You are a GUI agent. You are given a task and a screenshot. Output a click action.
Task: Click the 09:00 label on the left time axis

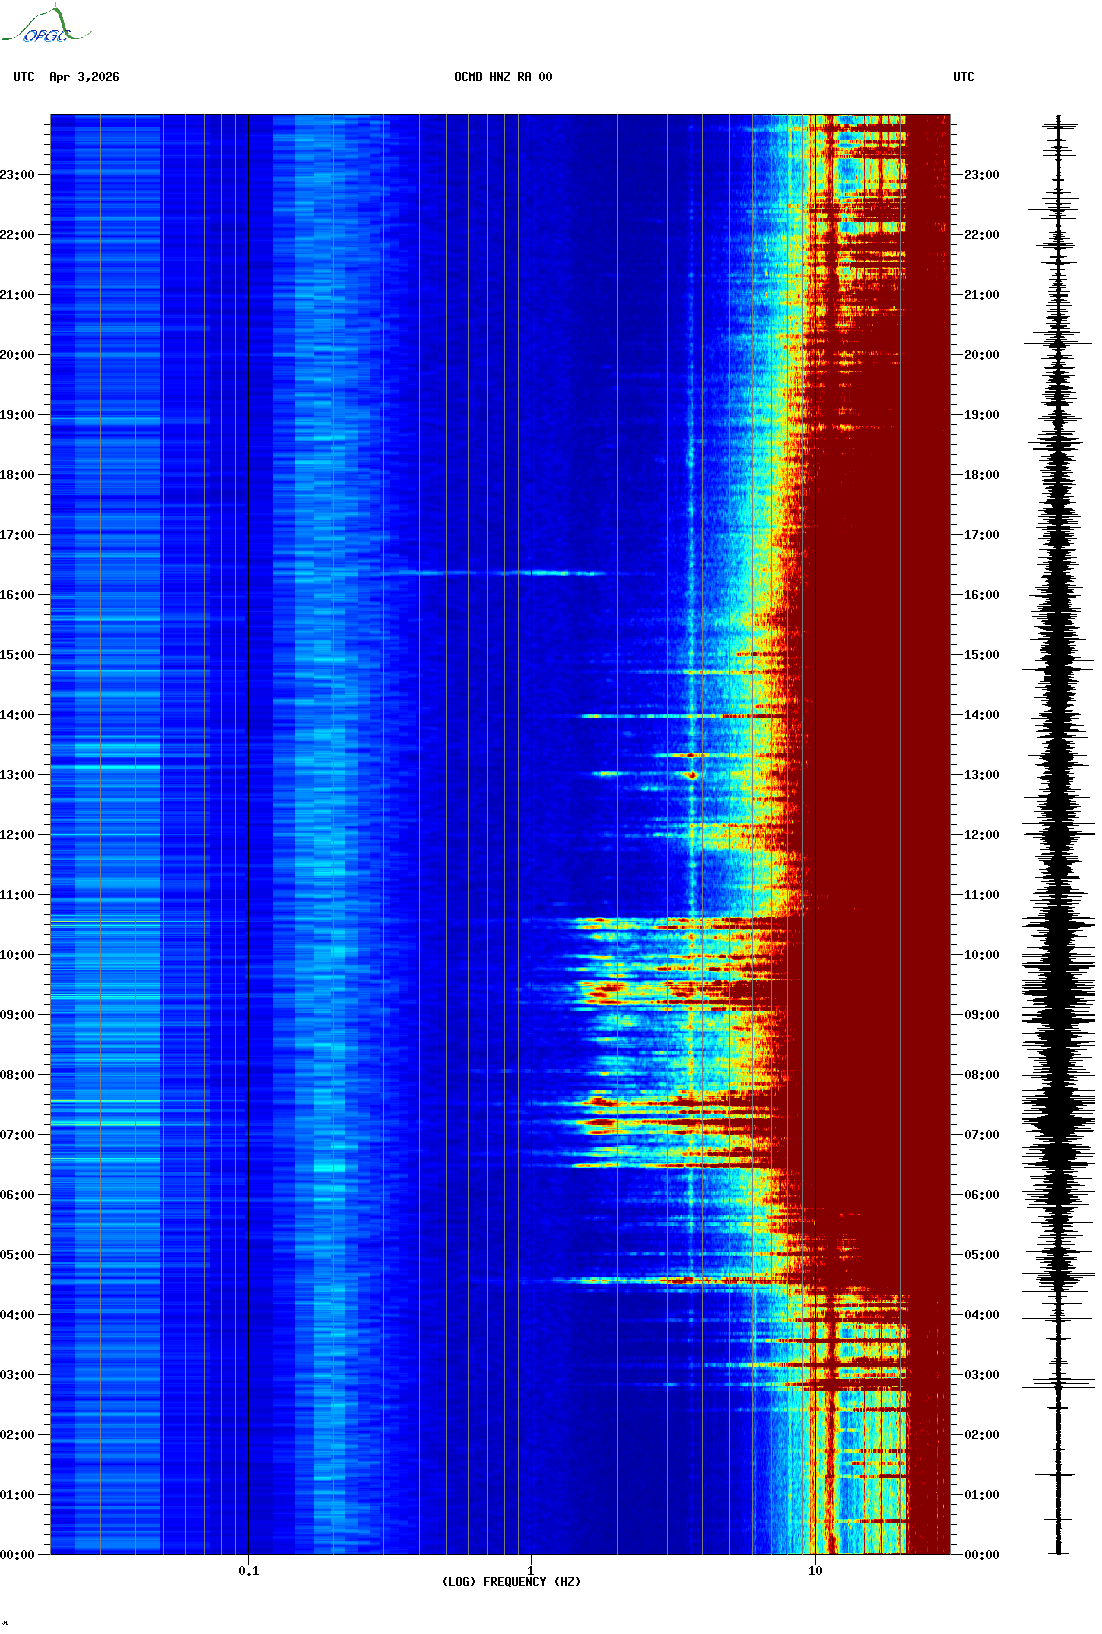[17, 1015]
